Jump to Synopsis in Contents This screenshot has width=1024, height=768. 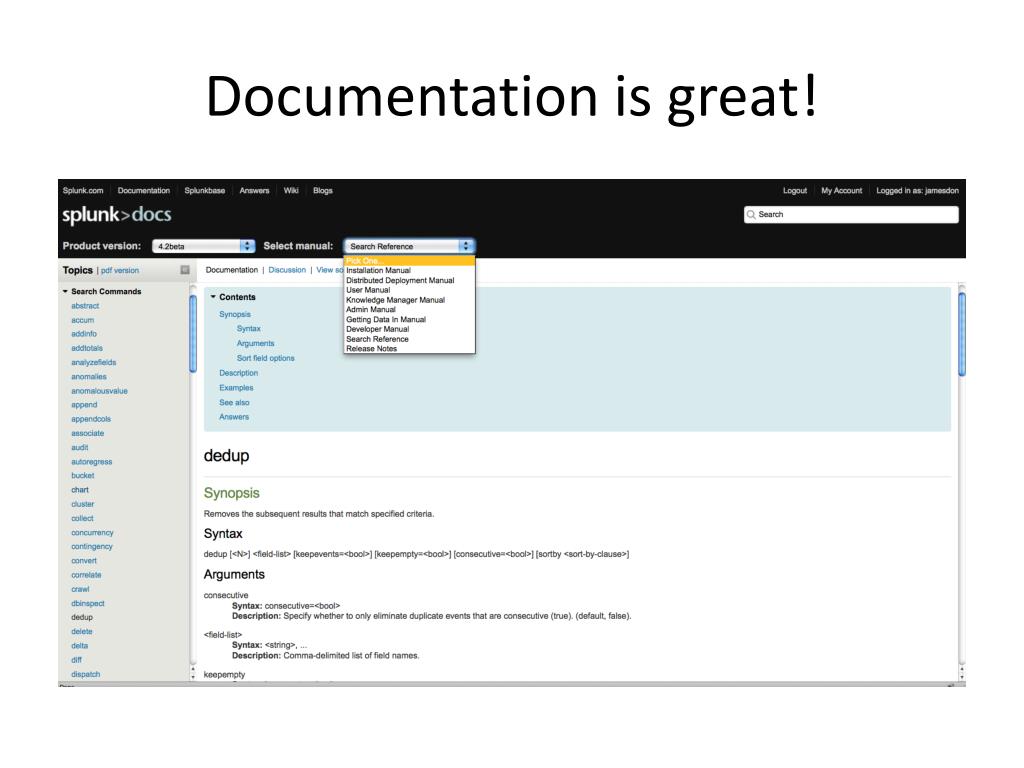[x=234, y=314]
